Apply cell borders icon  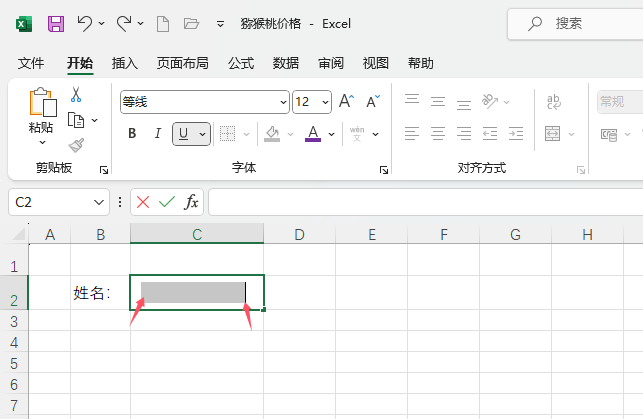[228, 134]
